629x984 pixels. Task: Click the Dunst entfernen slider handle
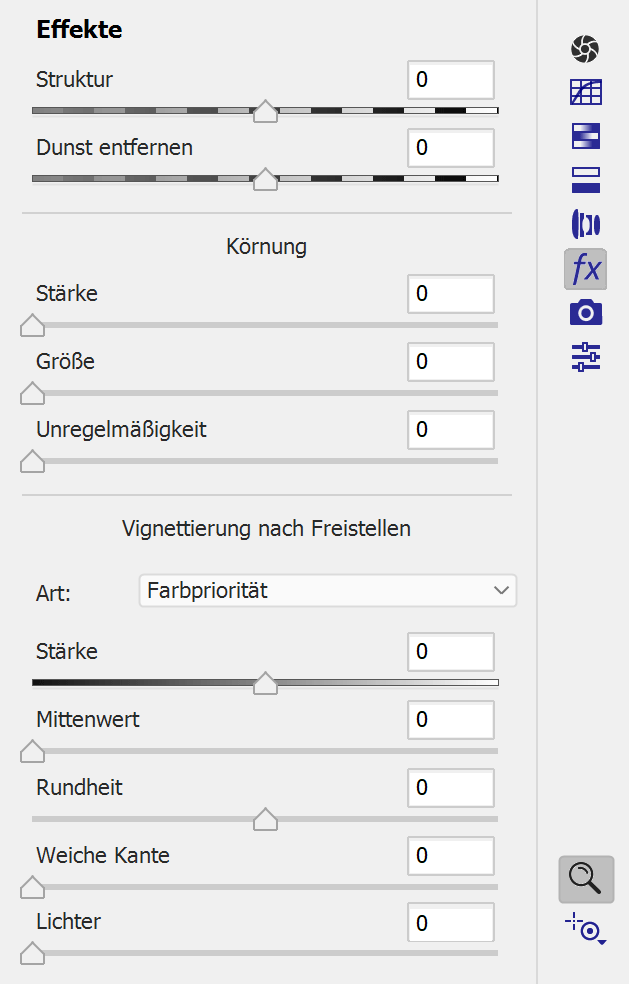click(x=265, y=179)
